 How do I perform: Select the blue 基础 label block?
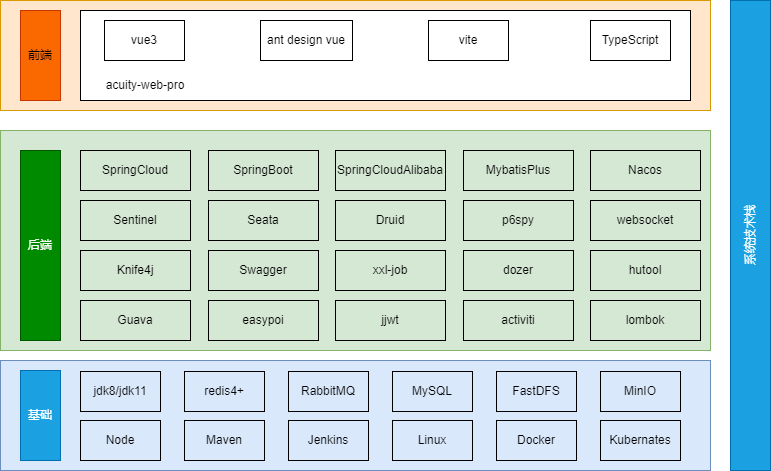(40, 415)
